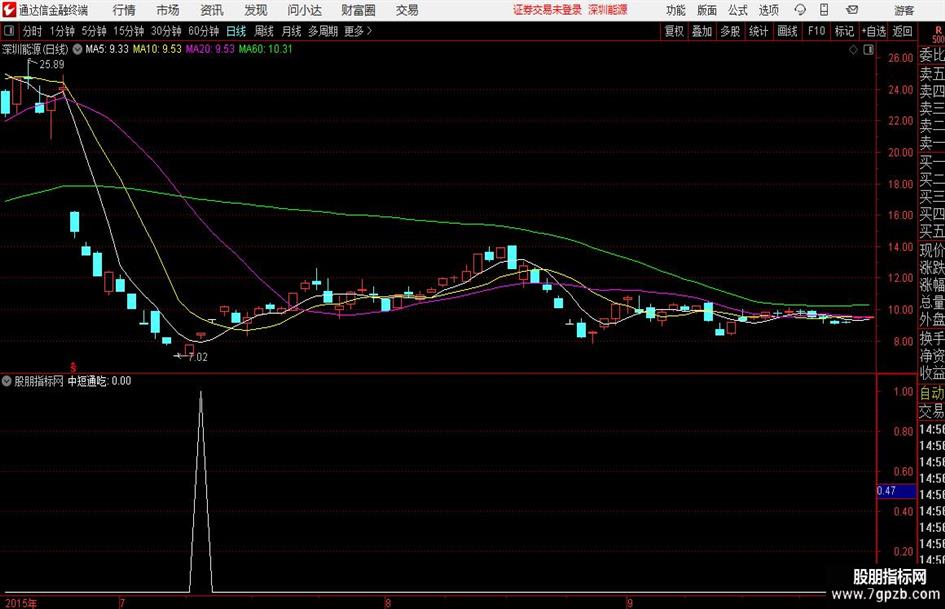Switch to the 60分钟 period tab
The image size is (945, 609).
[x=203, y=31]
